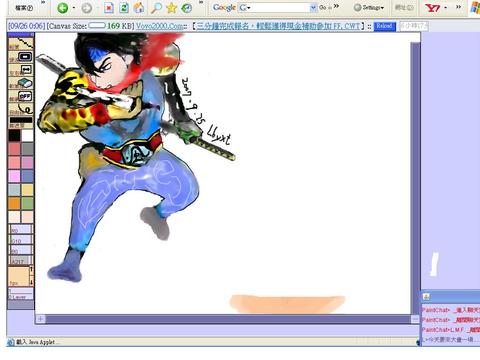Click the blue Reload button
This screenshot has width=480, height=360.
pyautogui.click(x=384, y=26)
